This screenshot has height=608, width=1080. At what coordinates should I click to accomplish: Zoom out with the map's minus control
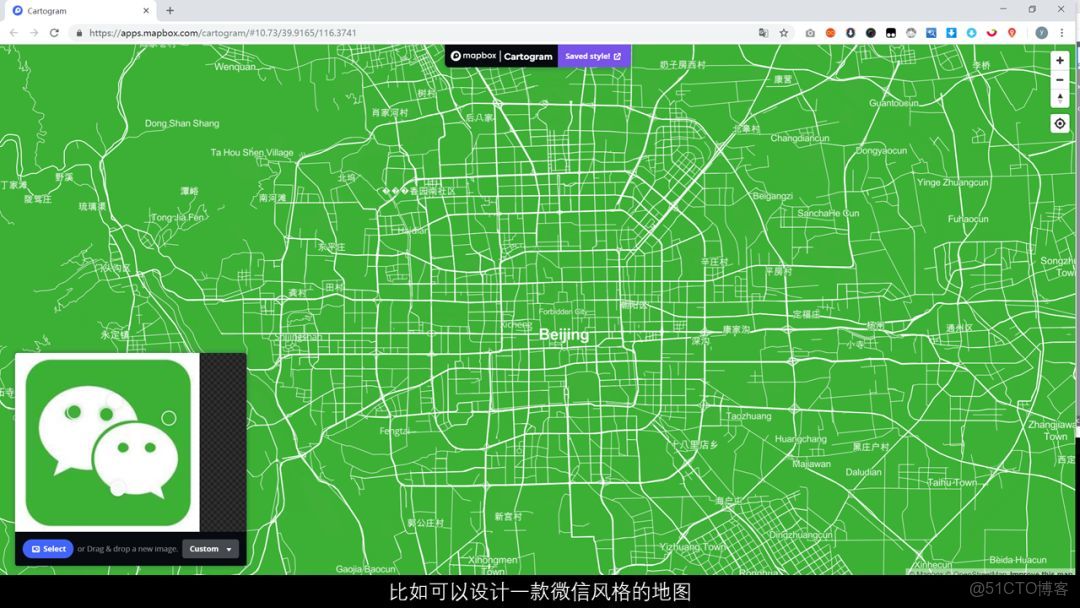tap(1060, 80)
